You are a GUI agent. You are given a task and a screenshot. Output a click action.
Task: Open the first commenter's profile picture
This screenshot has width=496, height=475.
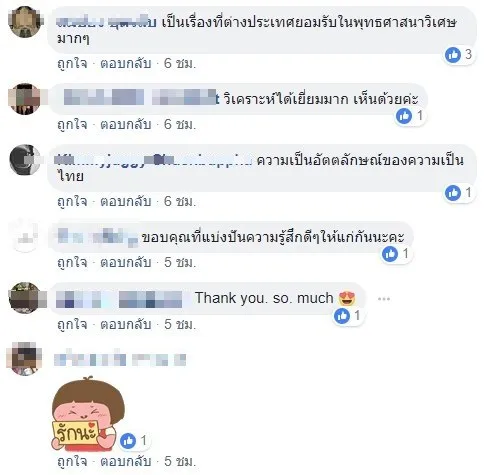click(x=24, y=22)
